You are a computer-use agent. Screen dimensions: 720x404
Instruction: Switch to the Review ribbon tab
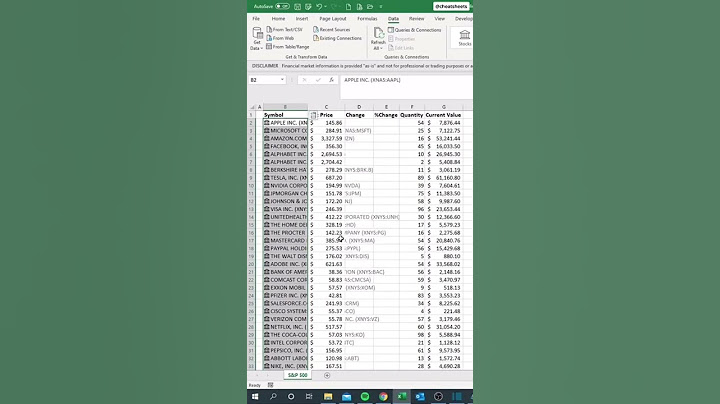(x=416, y=18)
